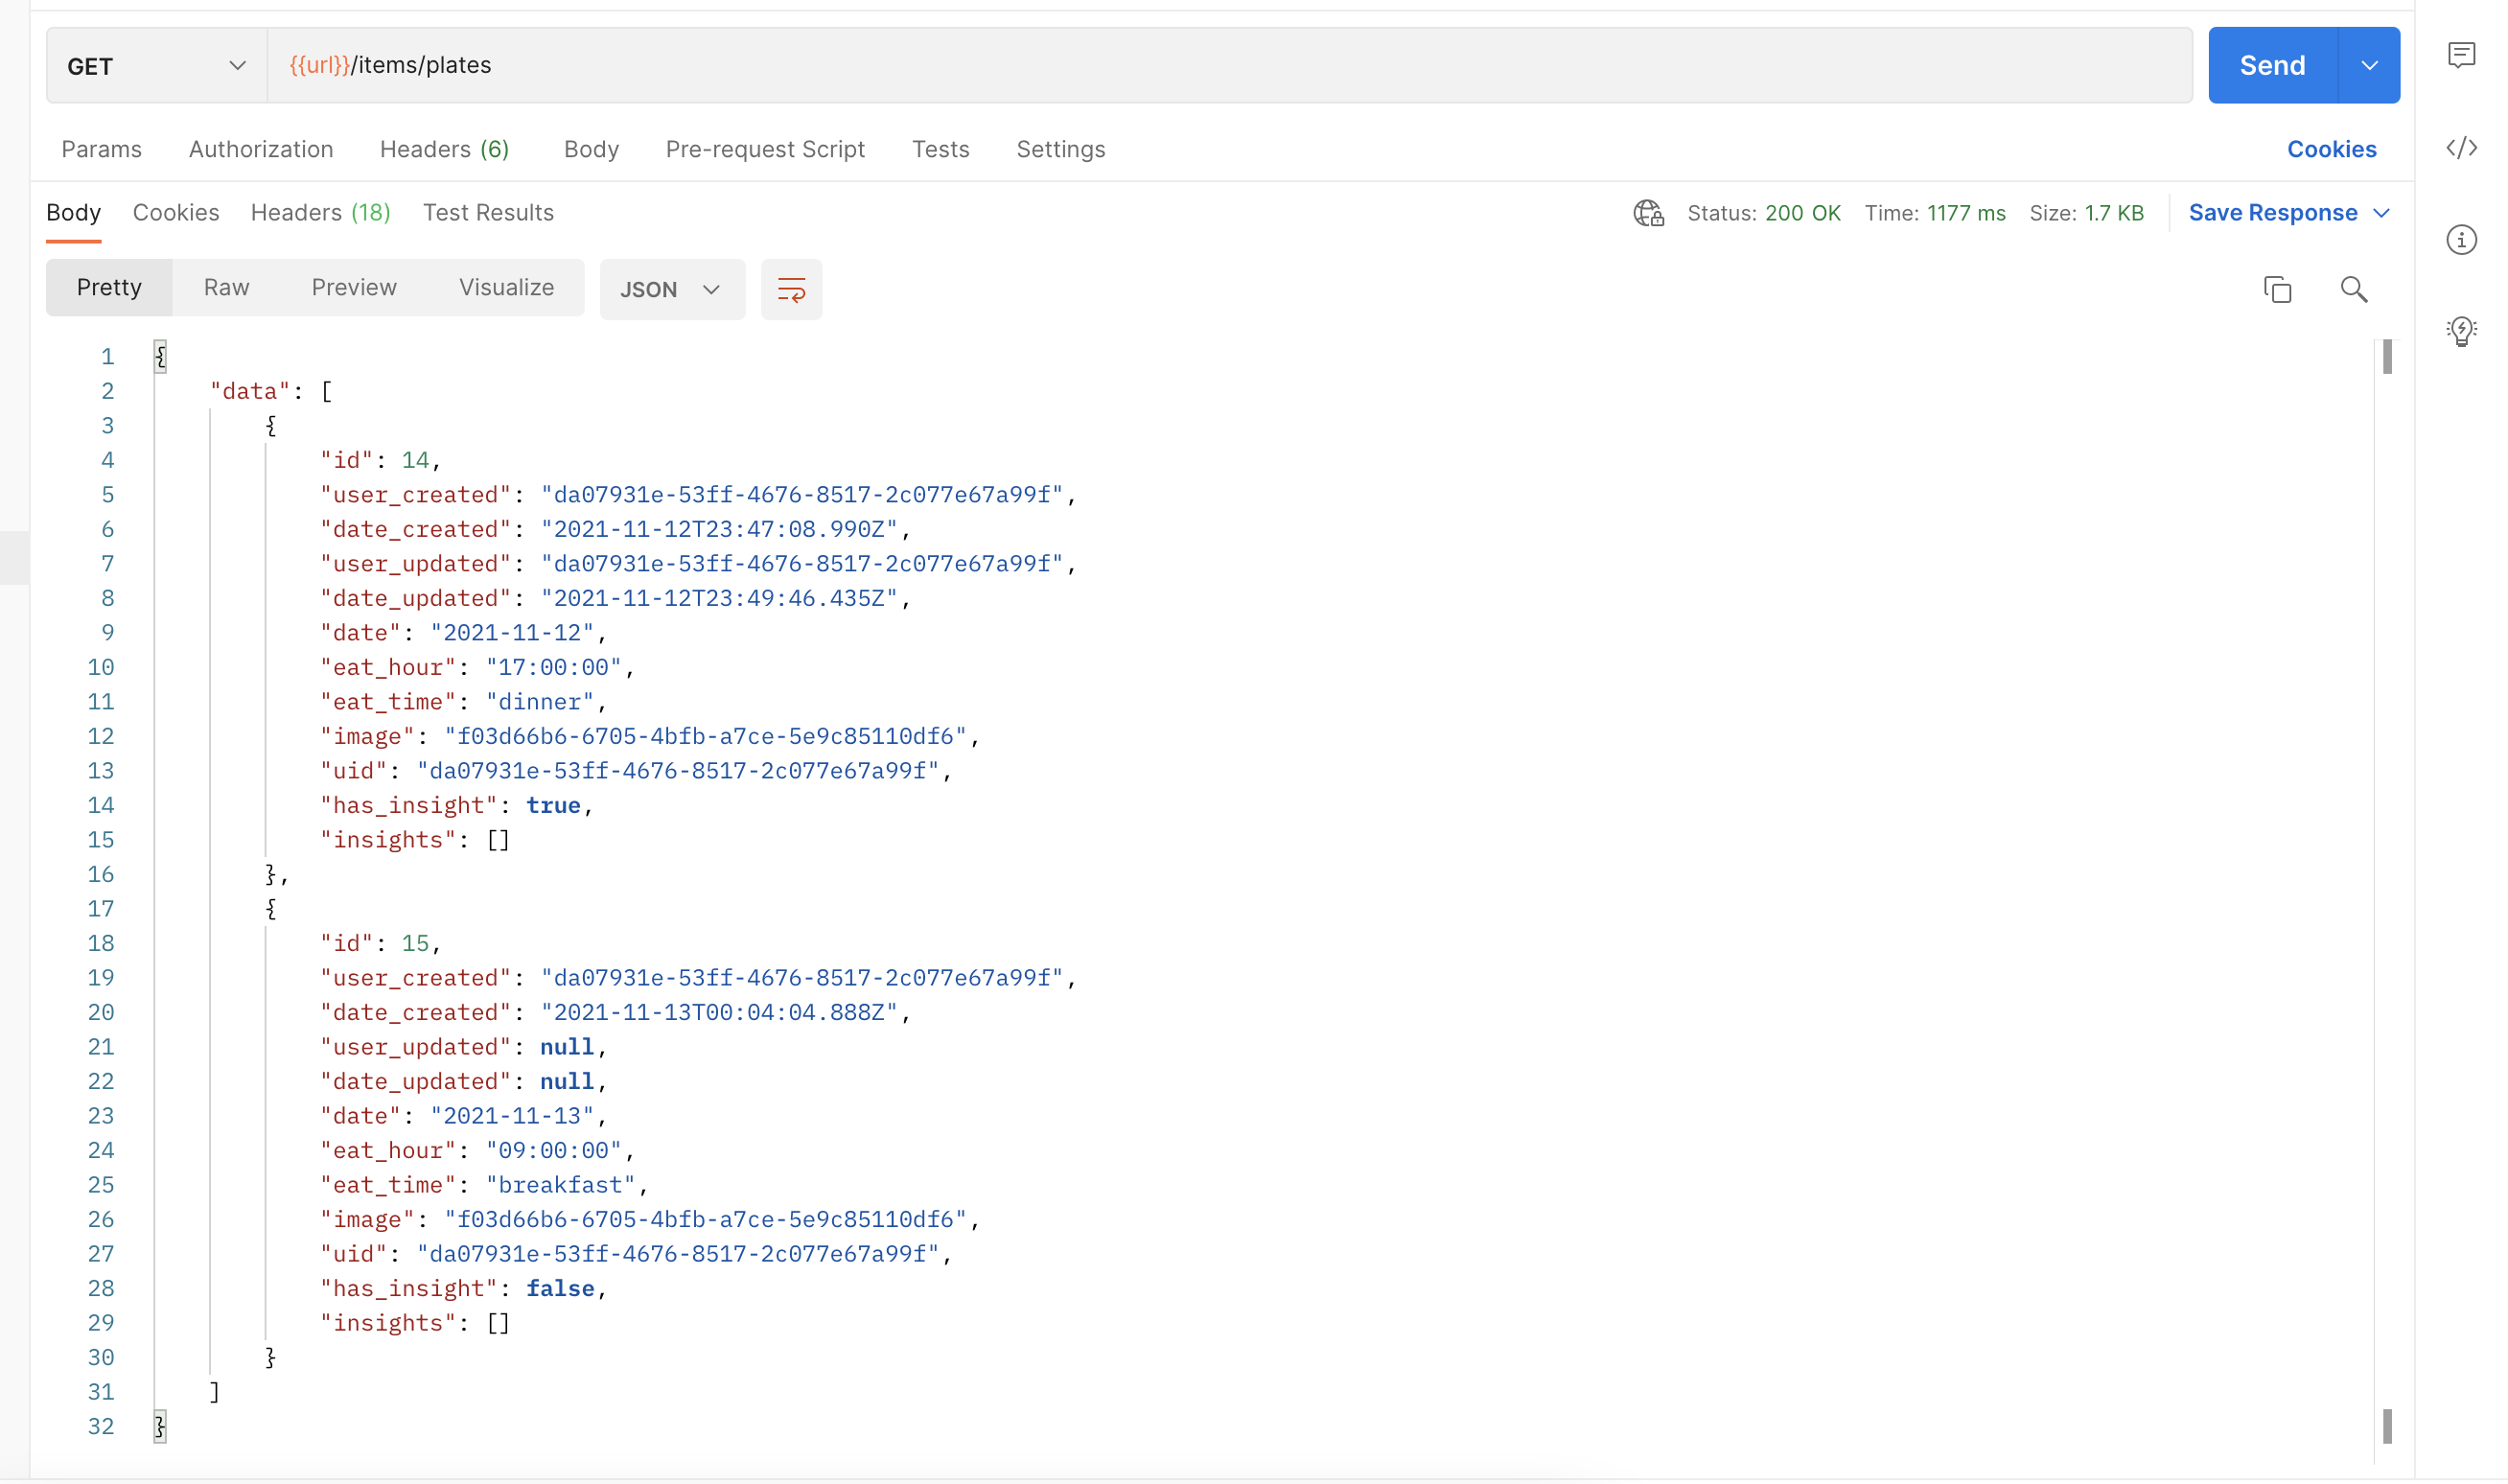Switch response view to Raw
This screenshot has height=1484, width=2508.
pyautogui.click(x=226, y=288)
